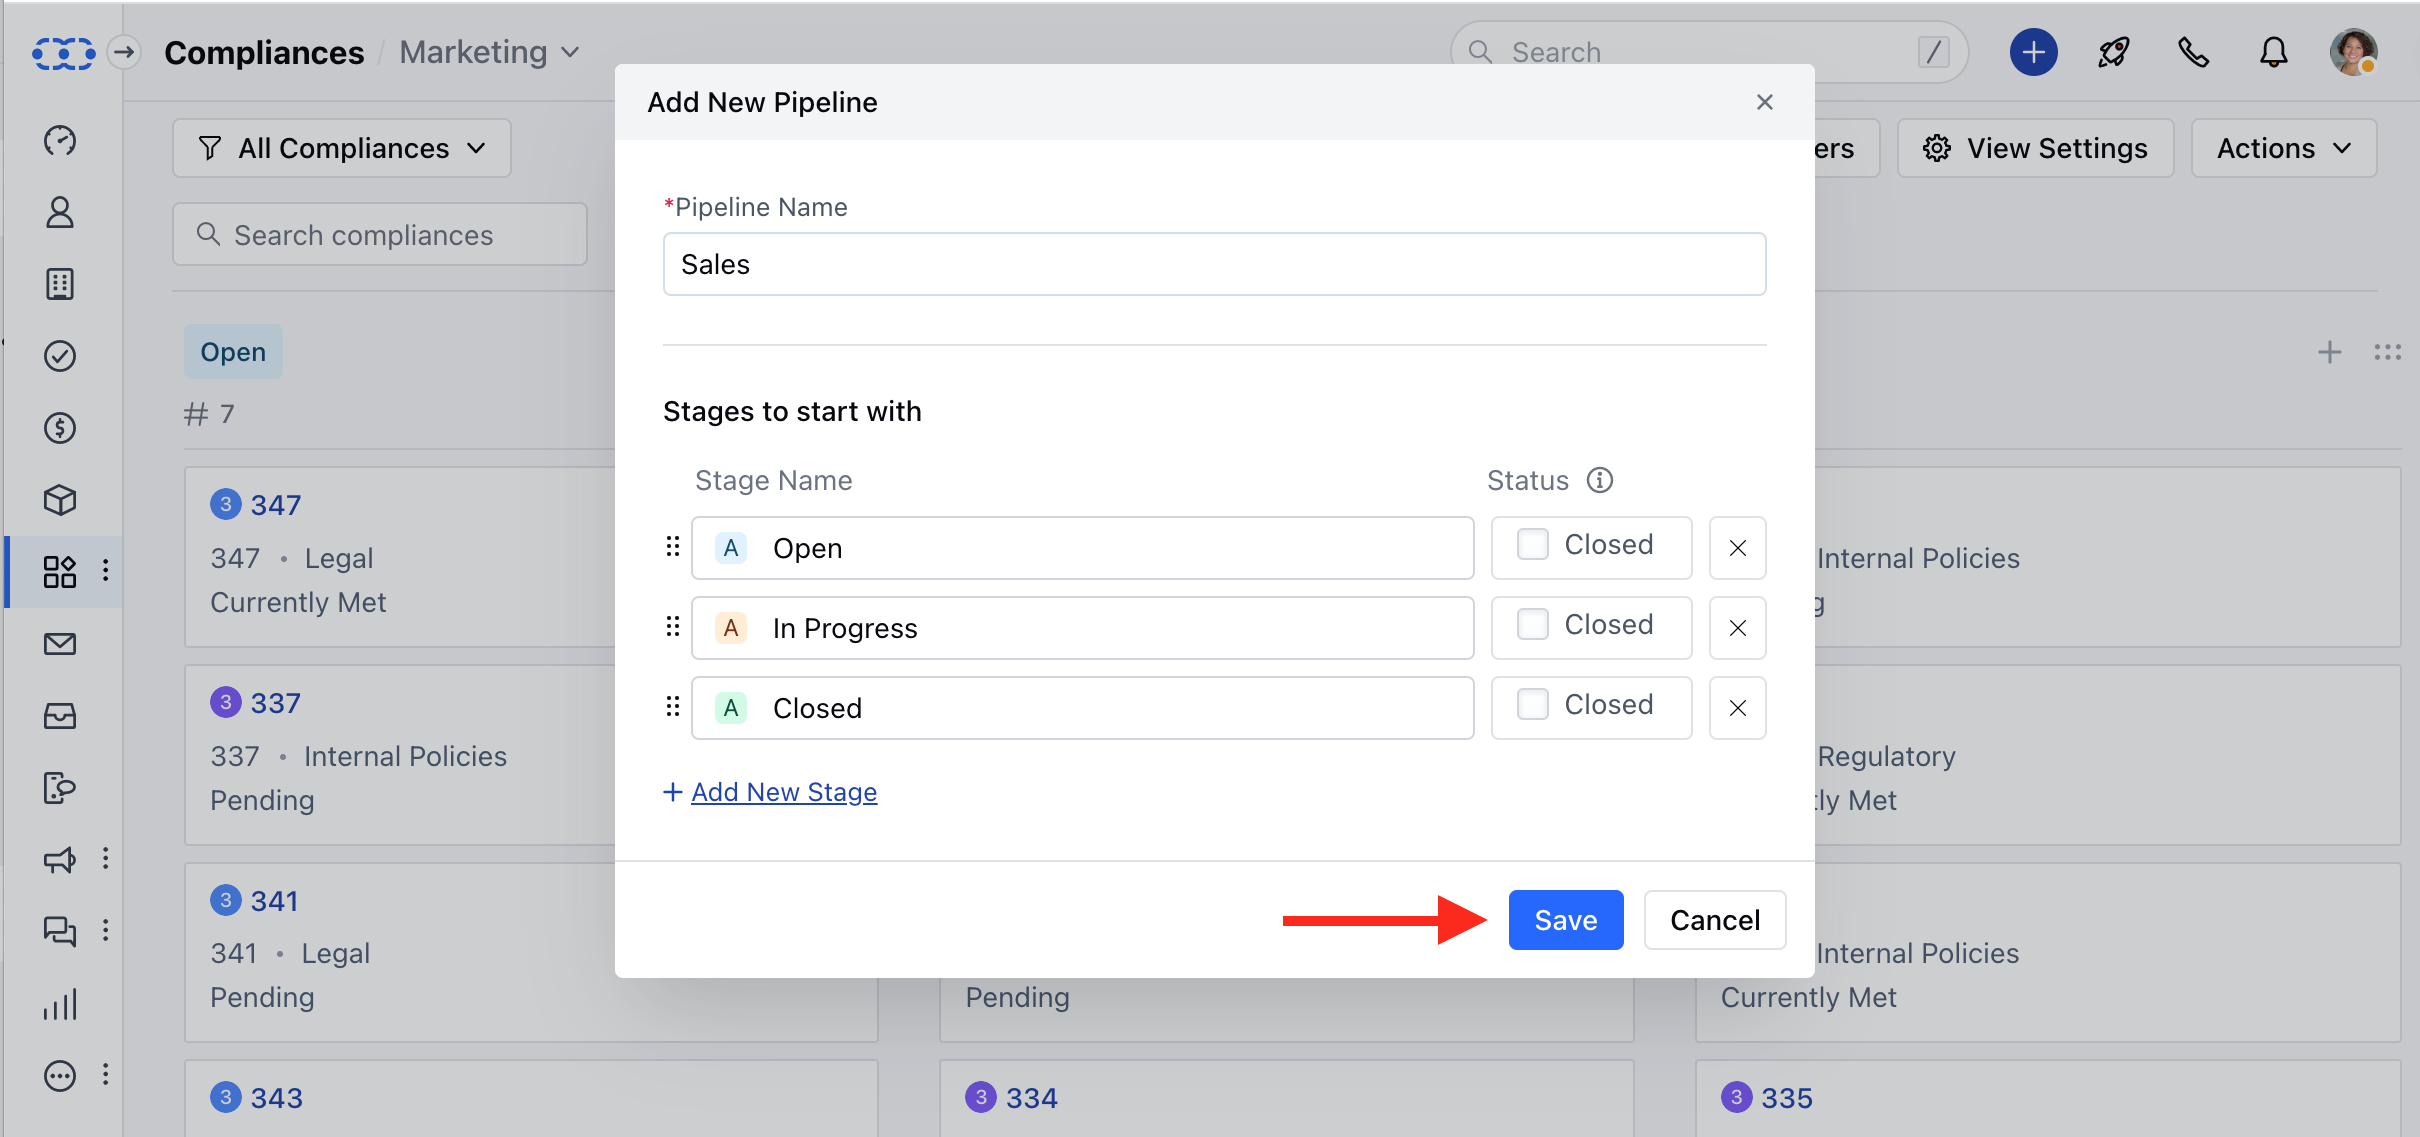
Task: Open the document chat icon in sidebar
Action: [x=60, y=788]
